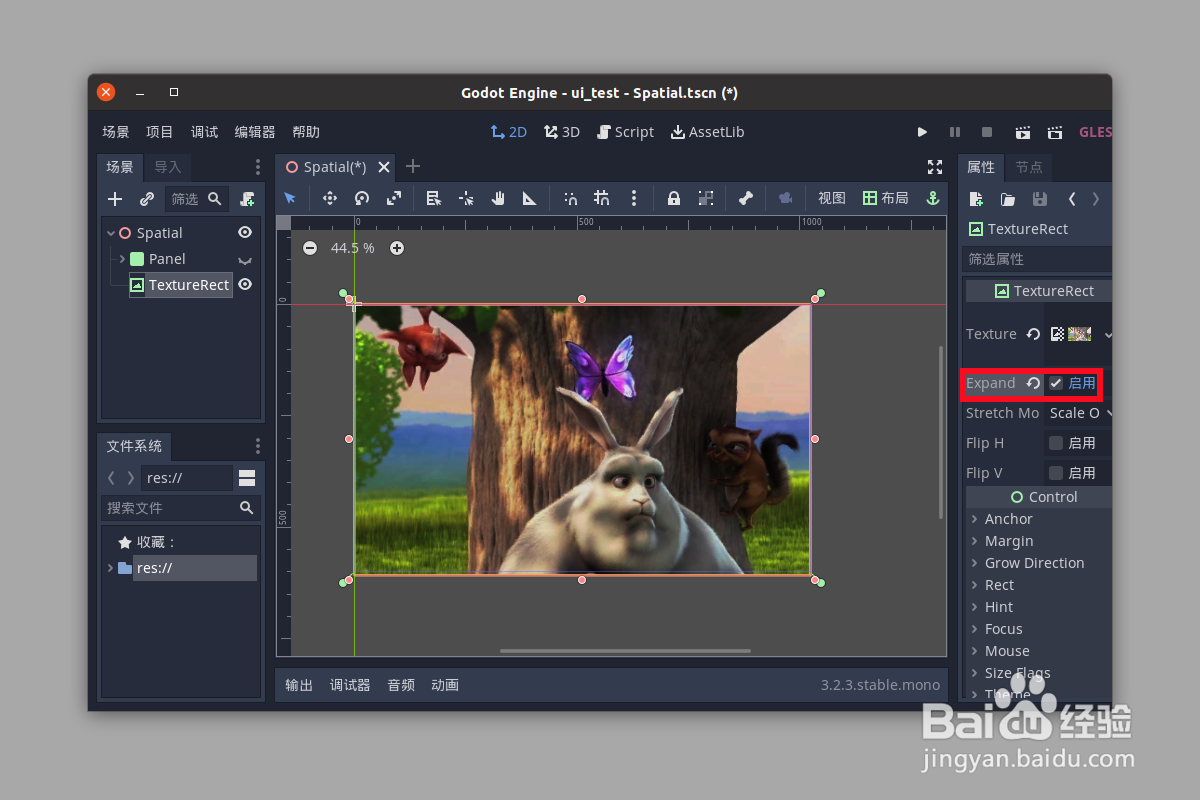Load resource with folder icon in inspector
The width and height of the screenshot is (1200, 800).
click(x=1008, y=199)
